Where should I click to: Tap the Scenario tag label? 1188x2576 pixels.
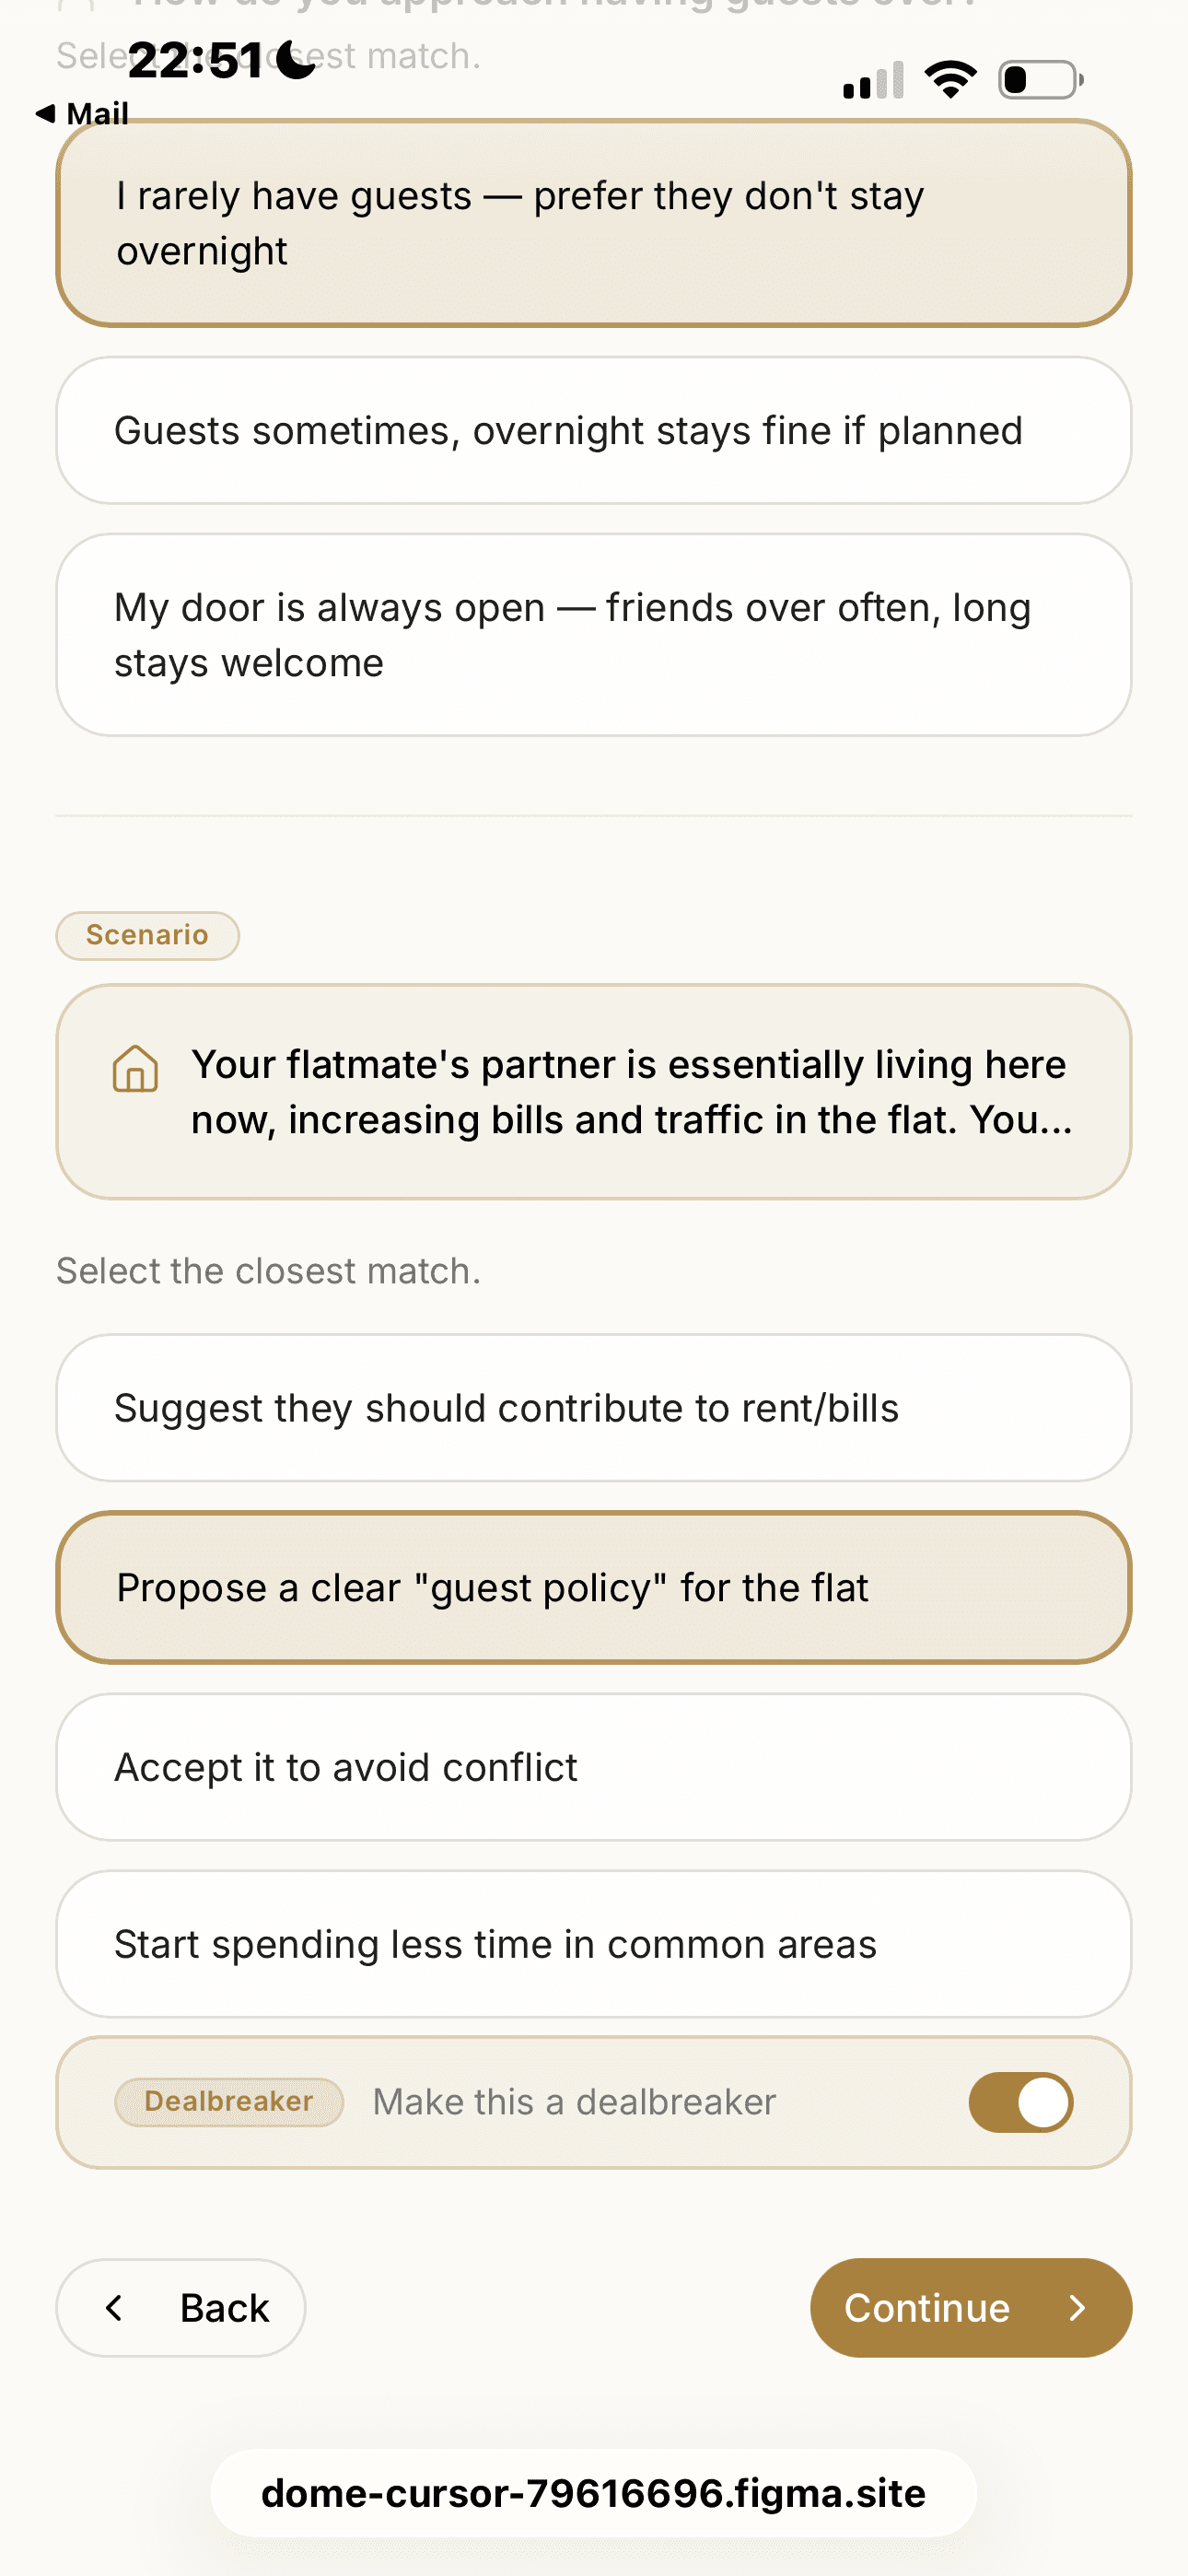148,935
